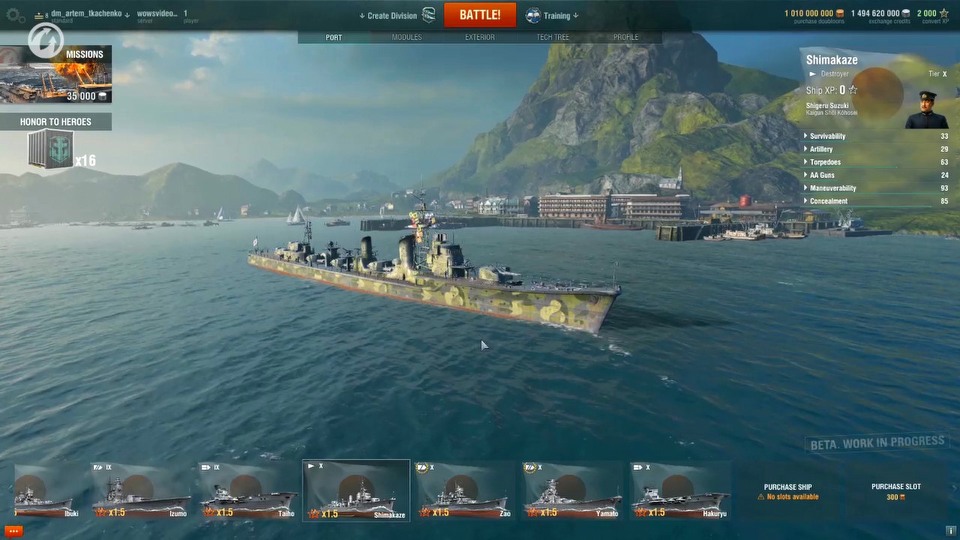Click the division flag icon next to Create Division

pos(429,15)
